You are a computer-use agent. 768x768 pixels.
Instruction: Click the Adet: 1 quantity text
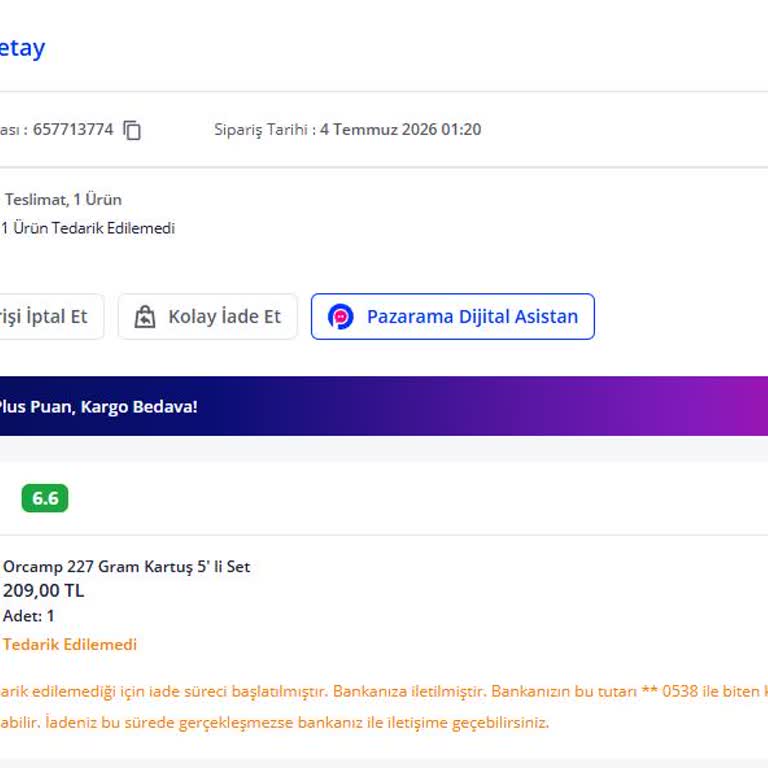tap(28, 616)
